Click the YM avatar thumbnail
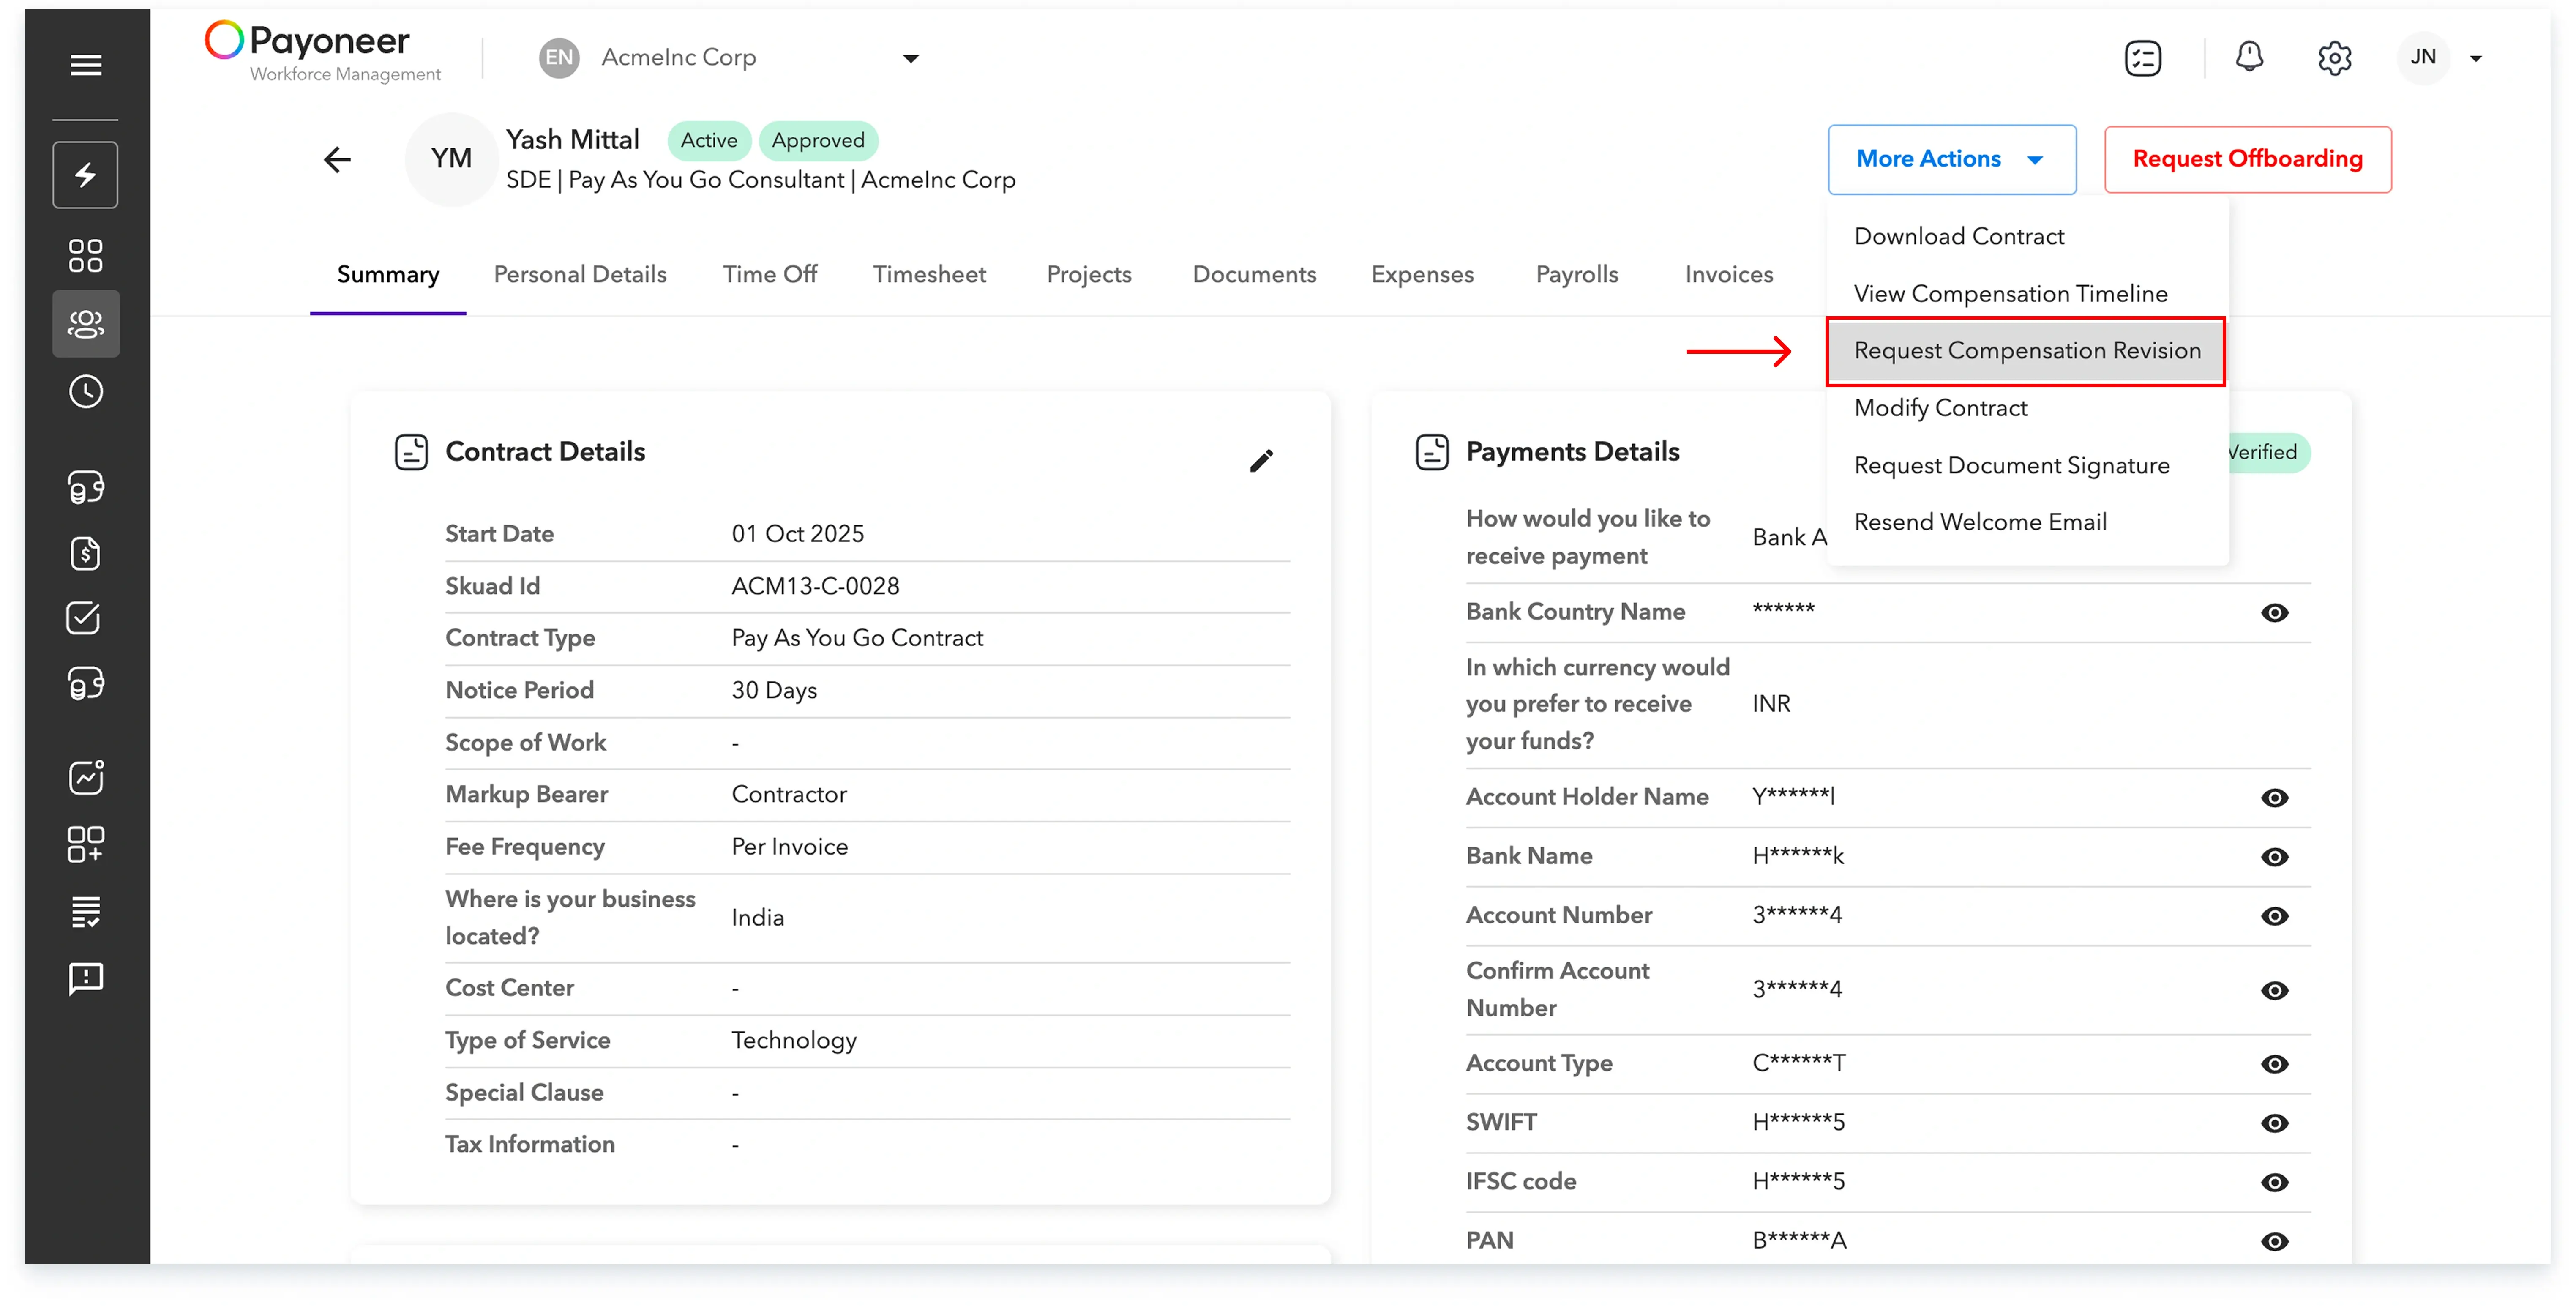Image resolution: width=2576 pixels, height=1306 pixels. click(452, 159)
